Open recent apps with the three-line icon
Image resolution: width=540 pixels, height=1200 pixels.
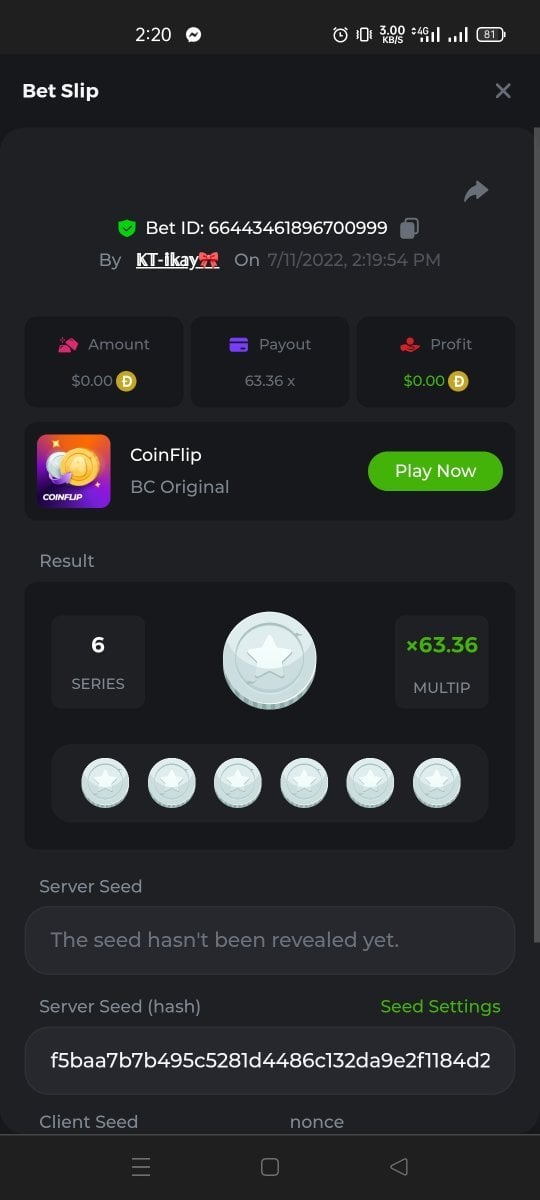tap(142, 1166)
